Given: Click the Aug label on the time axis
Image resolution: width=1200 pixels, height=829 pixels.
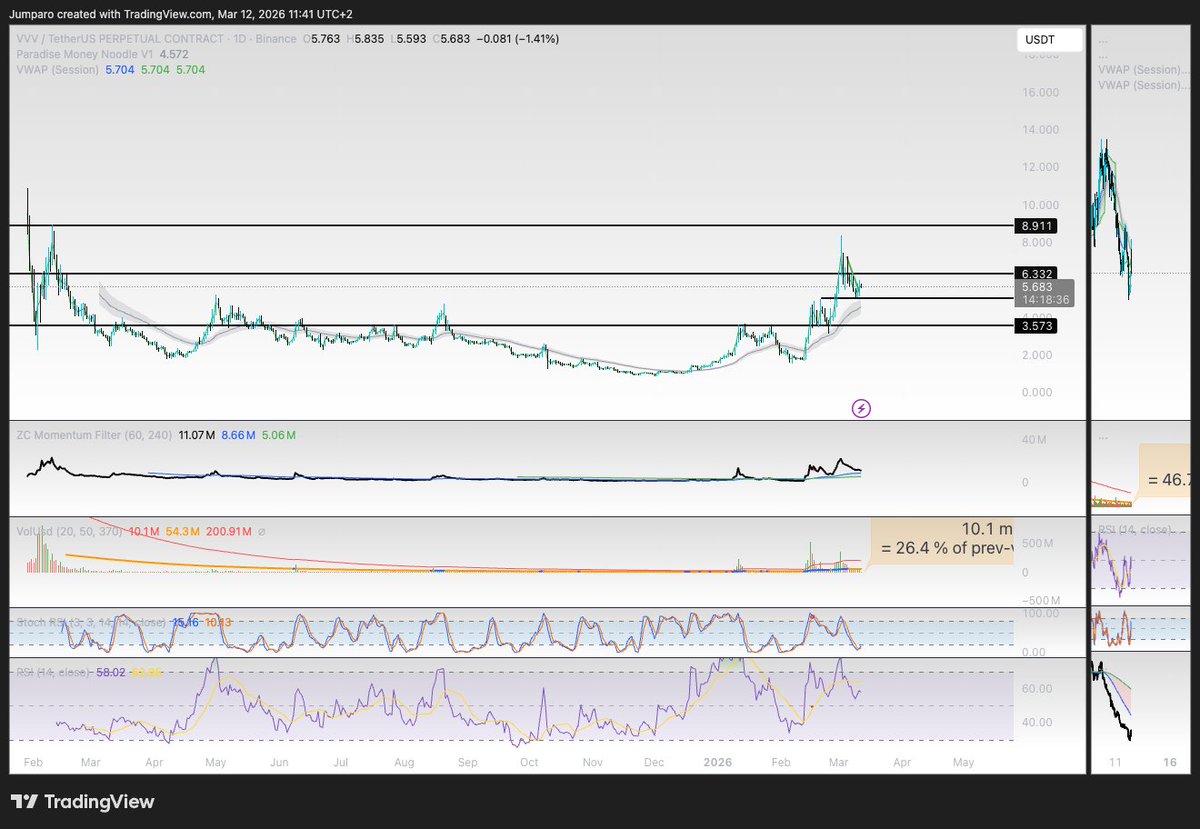Looking at the screenshot, I should tap(405, 762).
